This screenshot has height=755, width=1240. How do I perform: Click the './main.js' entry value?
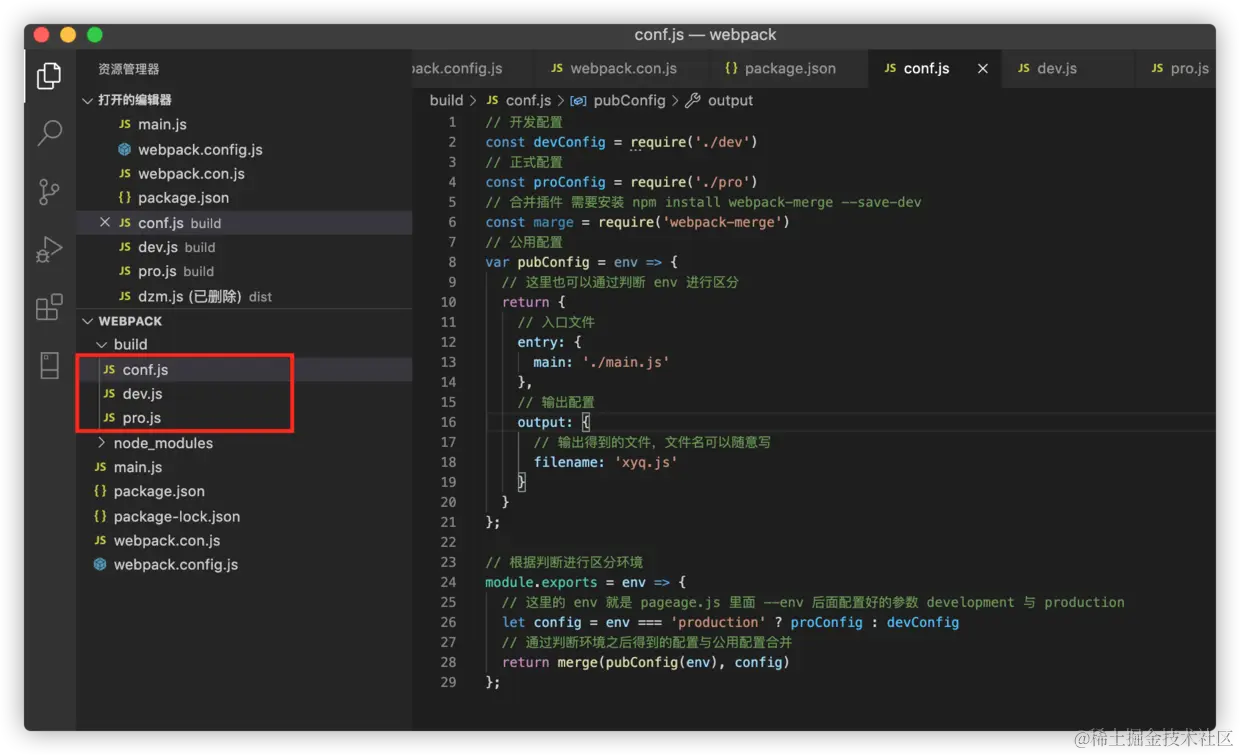tap(625, 362)
